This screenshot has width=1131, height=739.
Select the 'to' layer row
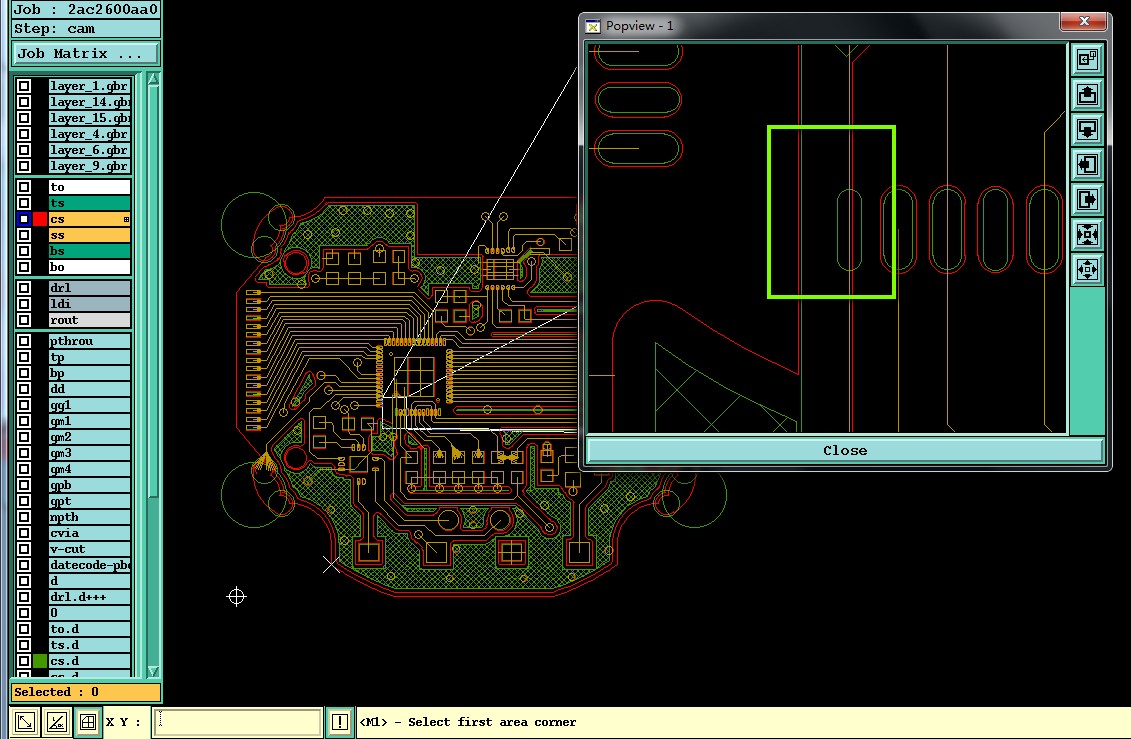[89, 187]
